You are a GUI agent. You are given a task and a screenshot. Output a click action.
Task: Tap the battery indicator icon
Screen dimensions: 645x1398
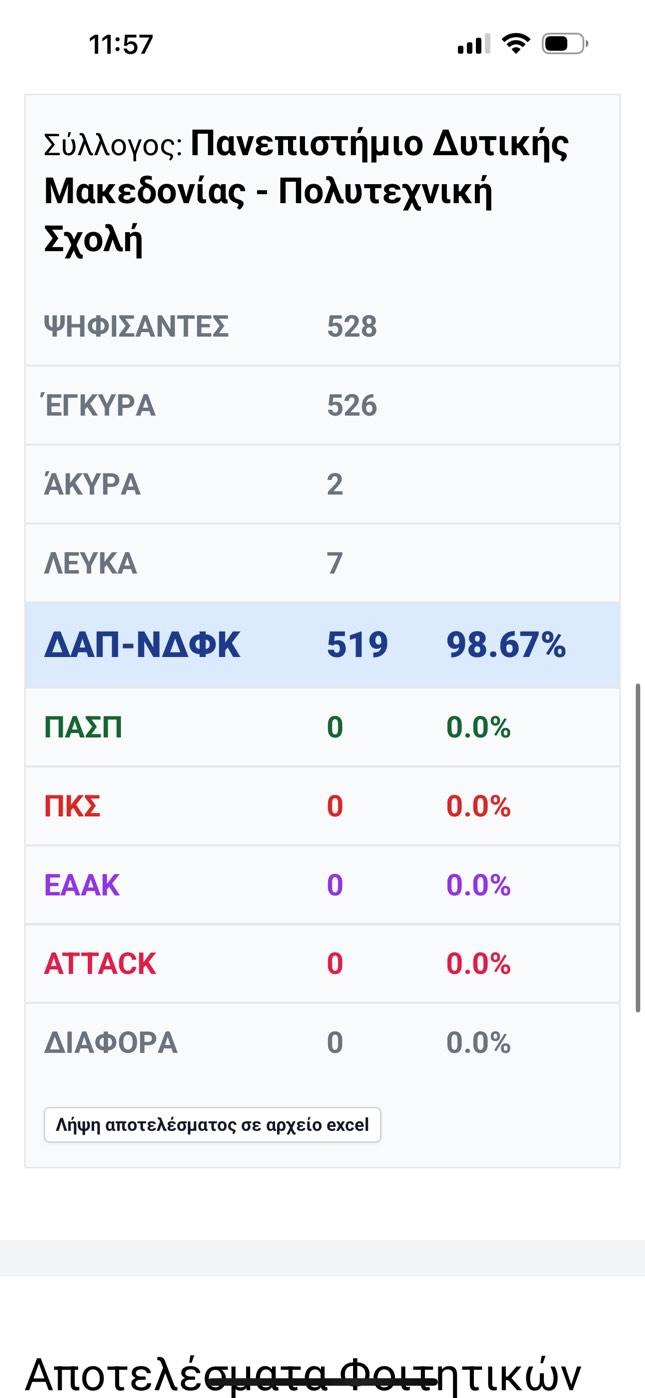[x=565, y=43]
